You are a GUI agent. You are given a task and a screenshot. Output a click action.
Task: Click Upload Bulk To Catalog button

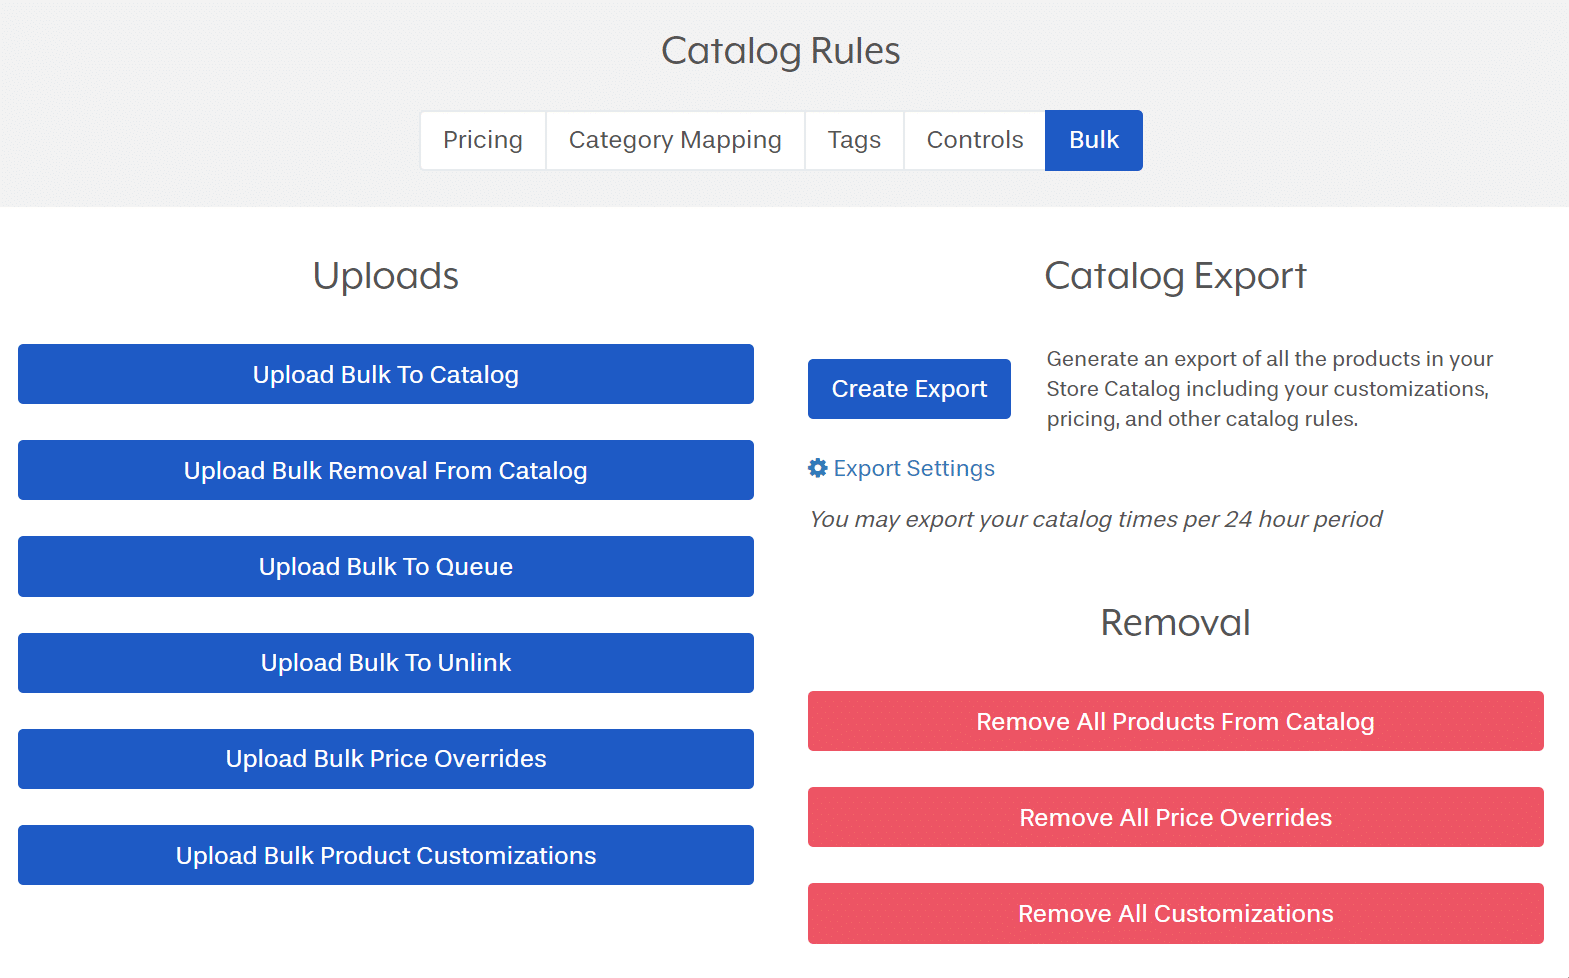[x=386, y=374]
